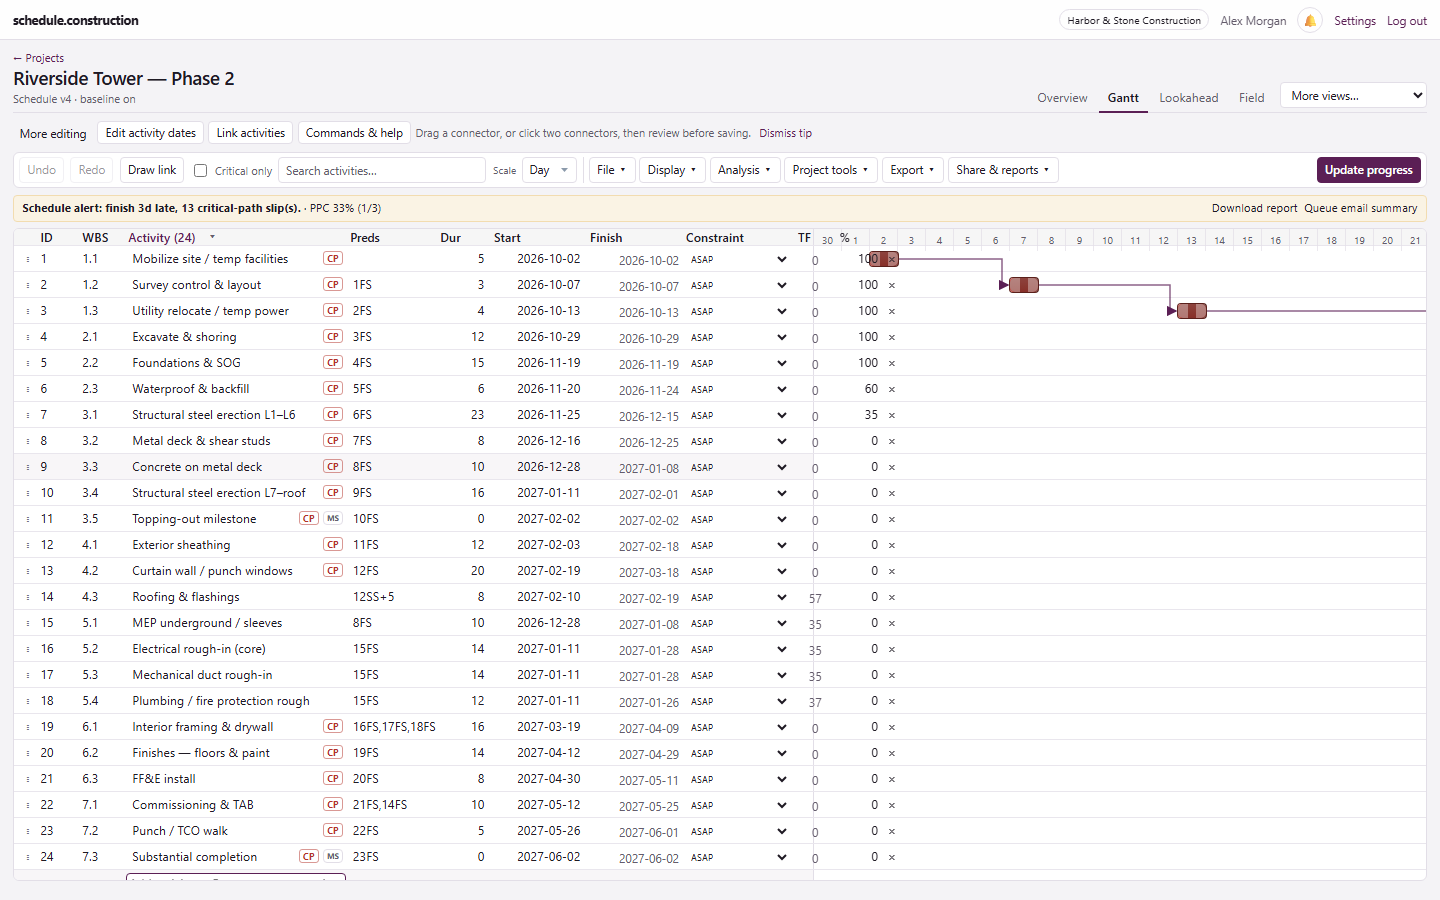Image resolution: width=1440 pixels, height=900 pixels.
Task: Click Queue email summary link
Action: coord(1360,208)
